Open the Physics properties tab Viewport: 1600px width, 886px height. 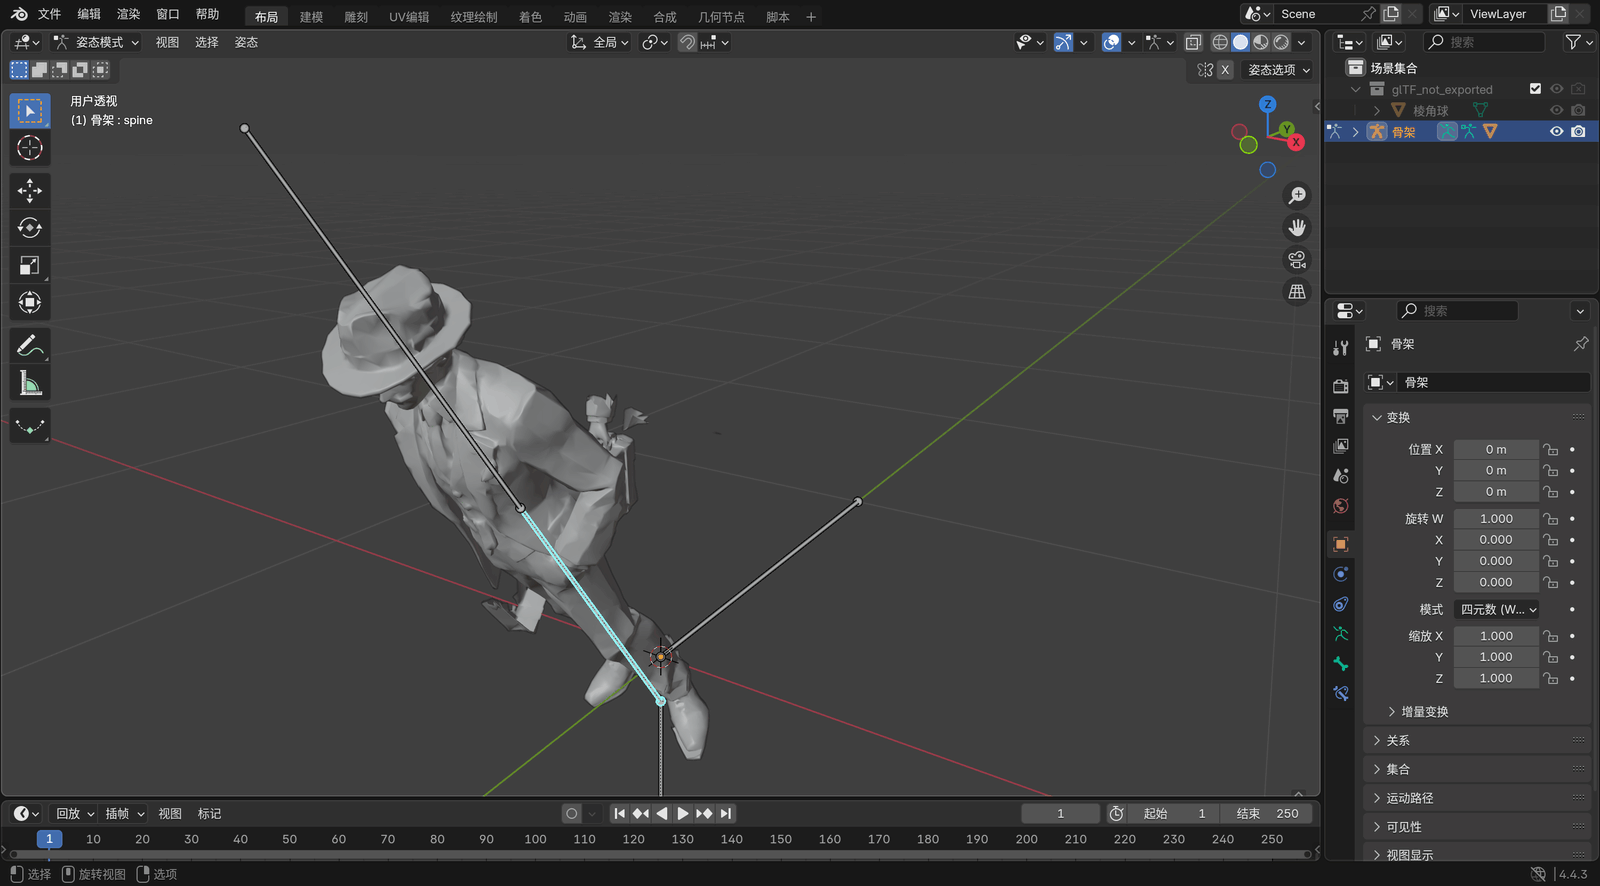[x=1341, y=574]
